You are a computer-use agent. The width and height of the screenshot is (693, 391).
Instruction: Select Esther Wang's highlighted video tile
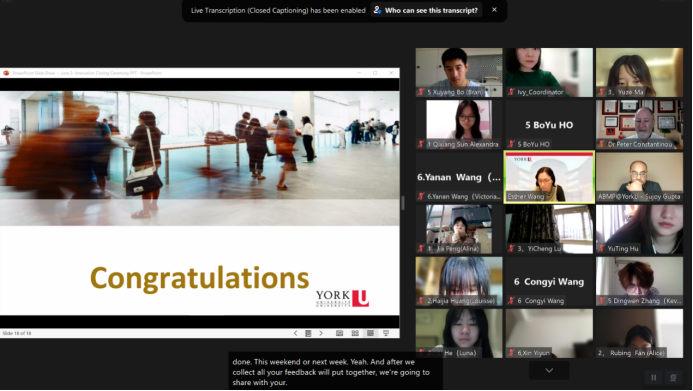point(549,177)
